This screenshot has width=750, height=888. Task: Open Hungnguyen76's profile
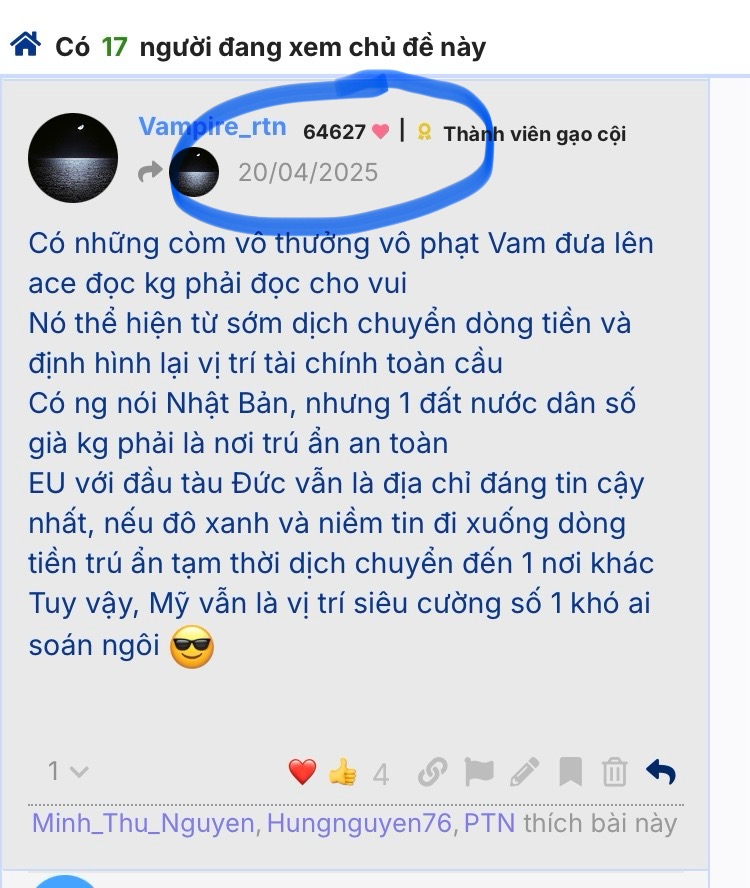[x=359, y=823]
